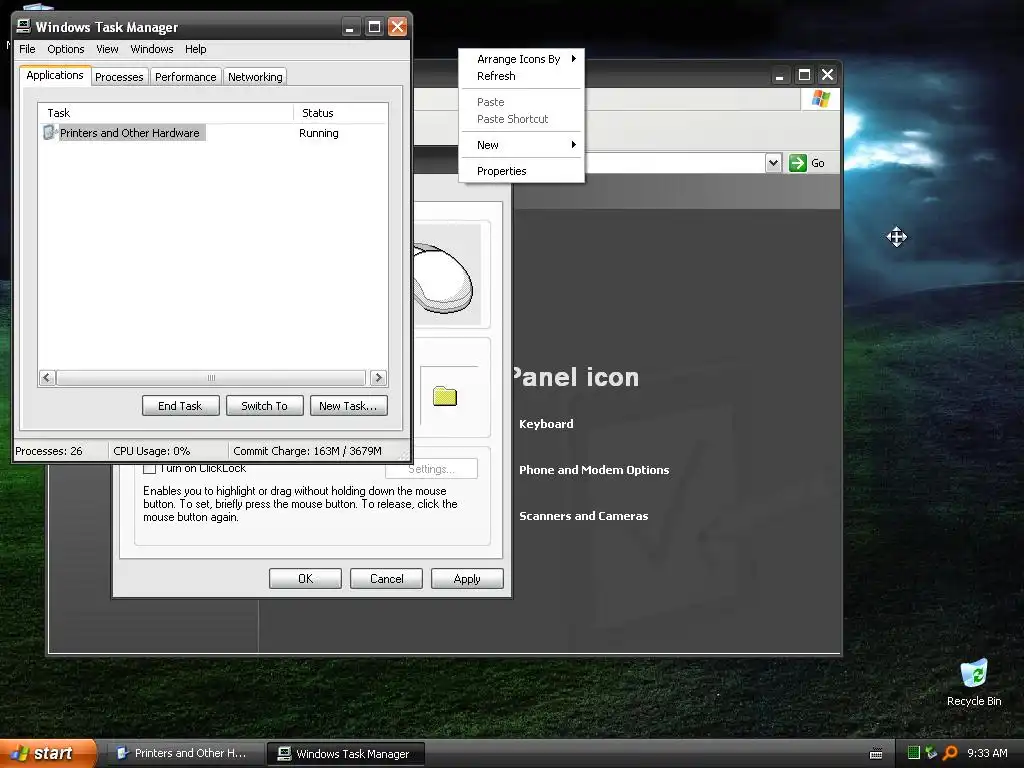The width and height of the screenshot is (1024, 768).
Task: Activate Windows Task Manager taskbar button
Action: [x=346, y=754]
